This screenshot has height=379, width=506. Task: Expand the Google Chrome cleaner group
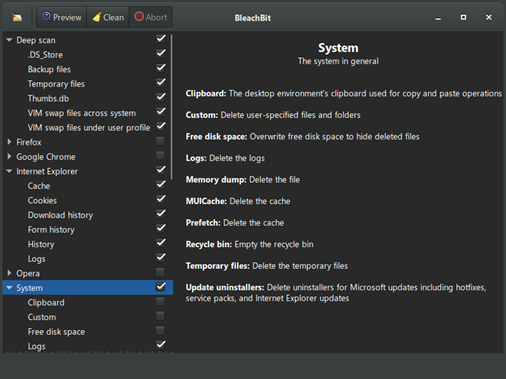click(x=9, y=156)
